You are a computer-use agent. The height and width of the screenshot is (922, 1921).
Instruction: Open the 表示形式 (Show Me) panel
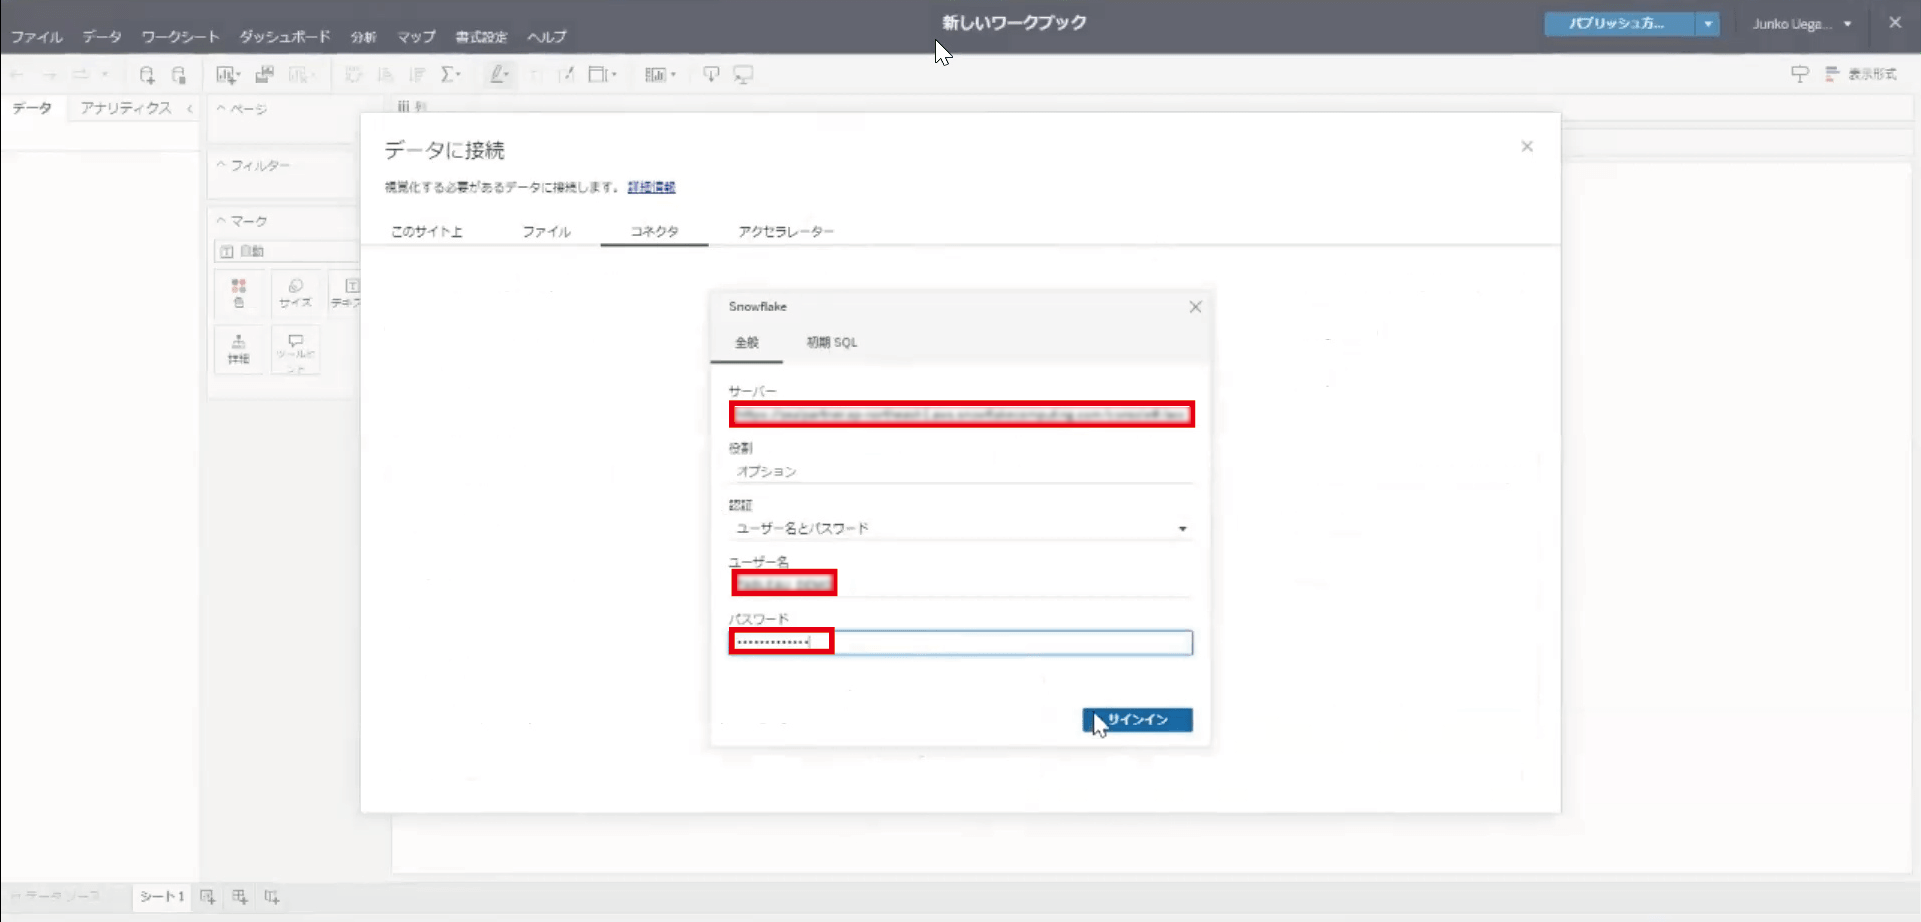coord(1861,74)
